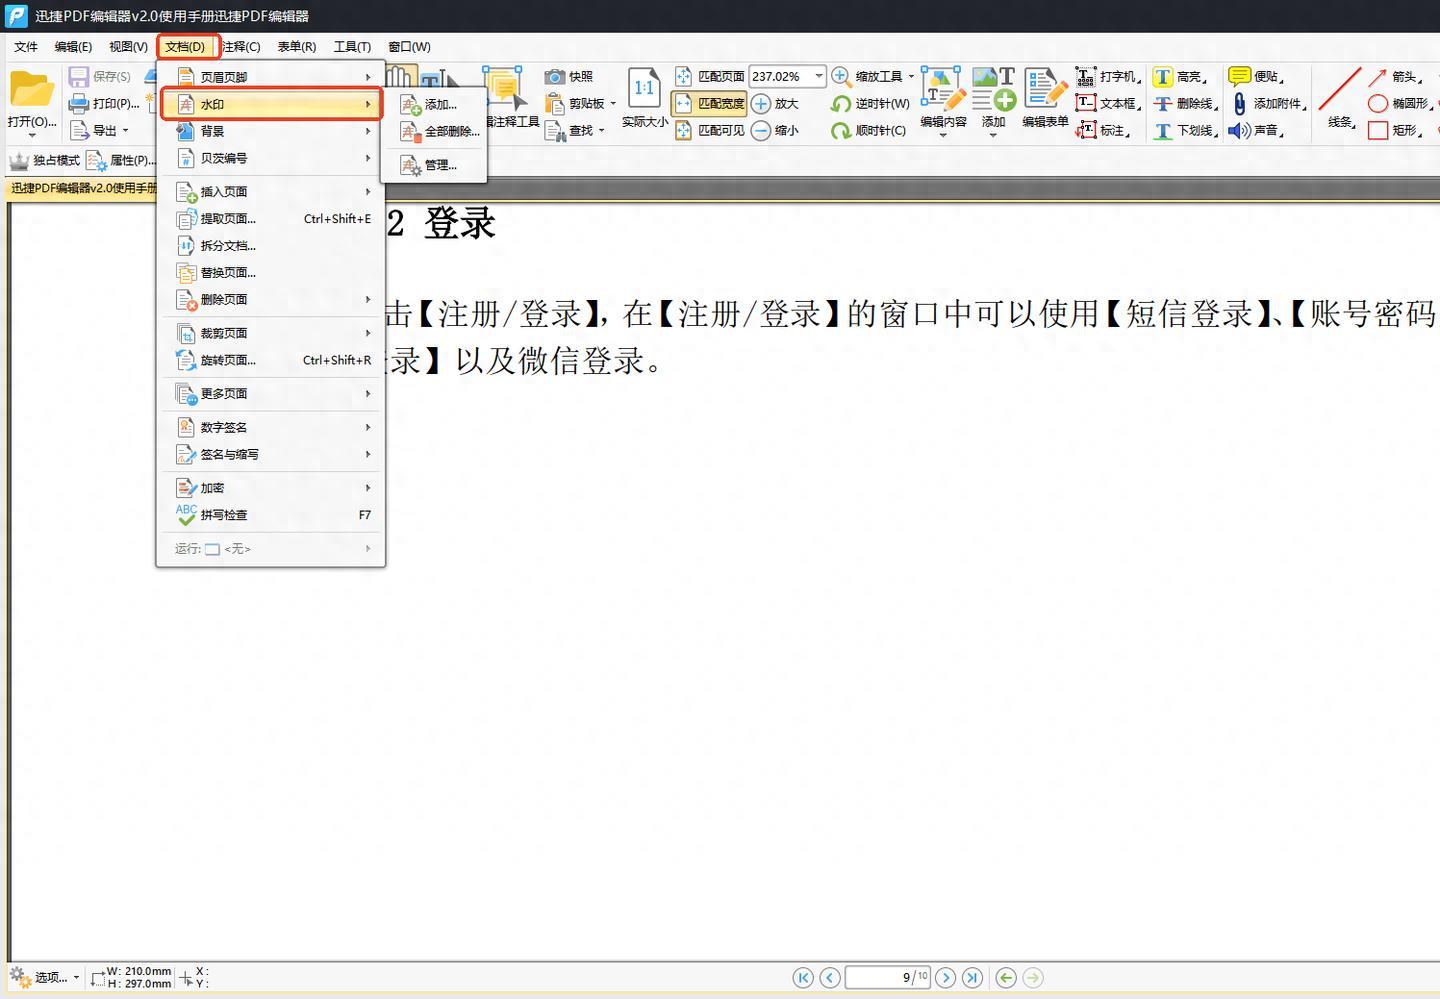
Task: Select the 高亮 highlight text tool
Action: click(1163, 77)
